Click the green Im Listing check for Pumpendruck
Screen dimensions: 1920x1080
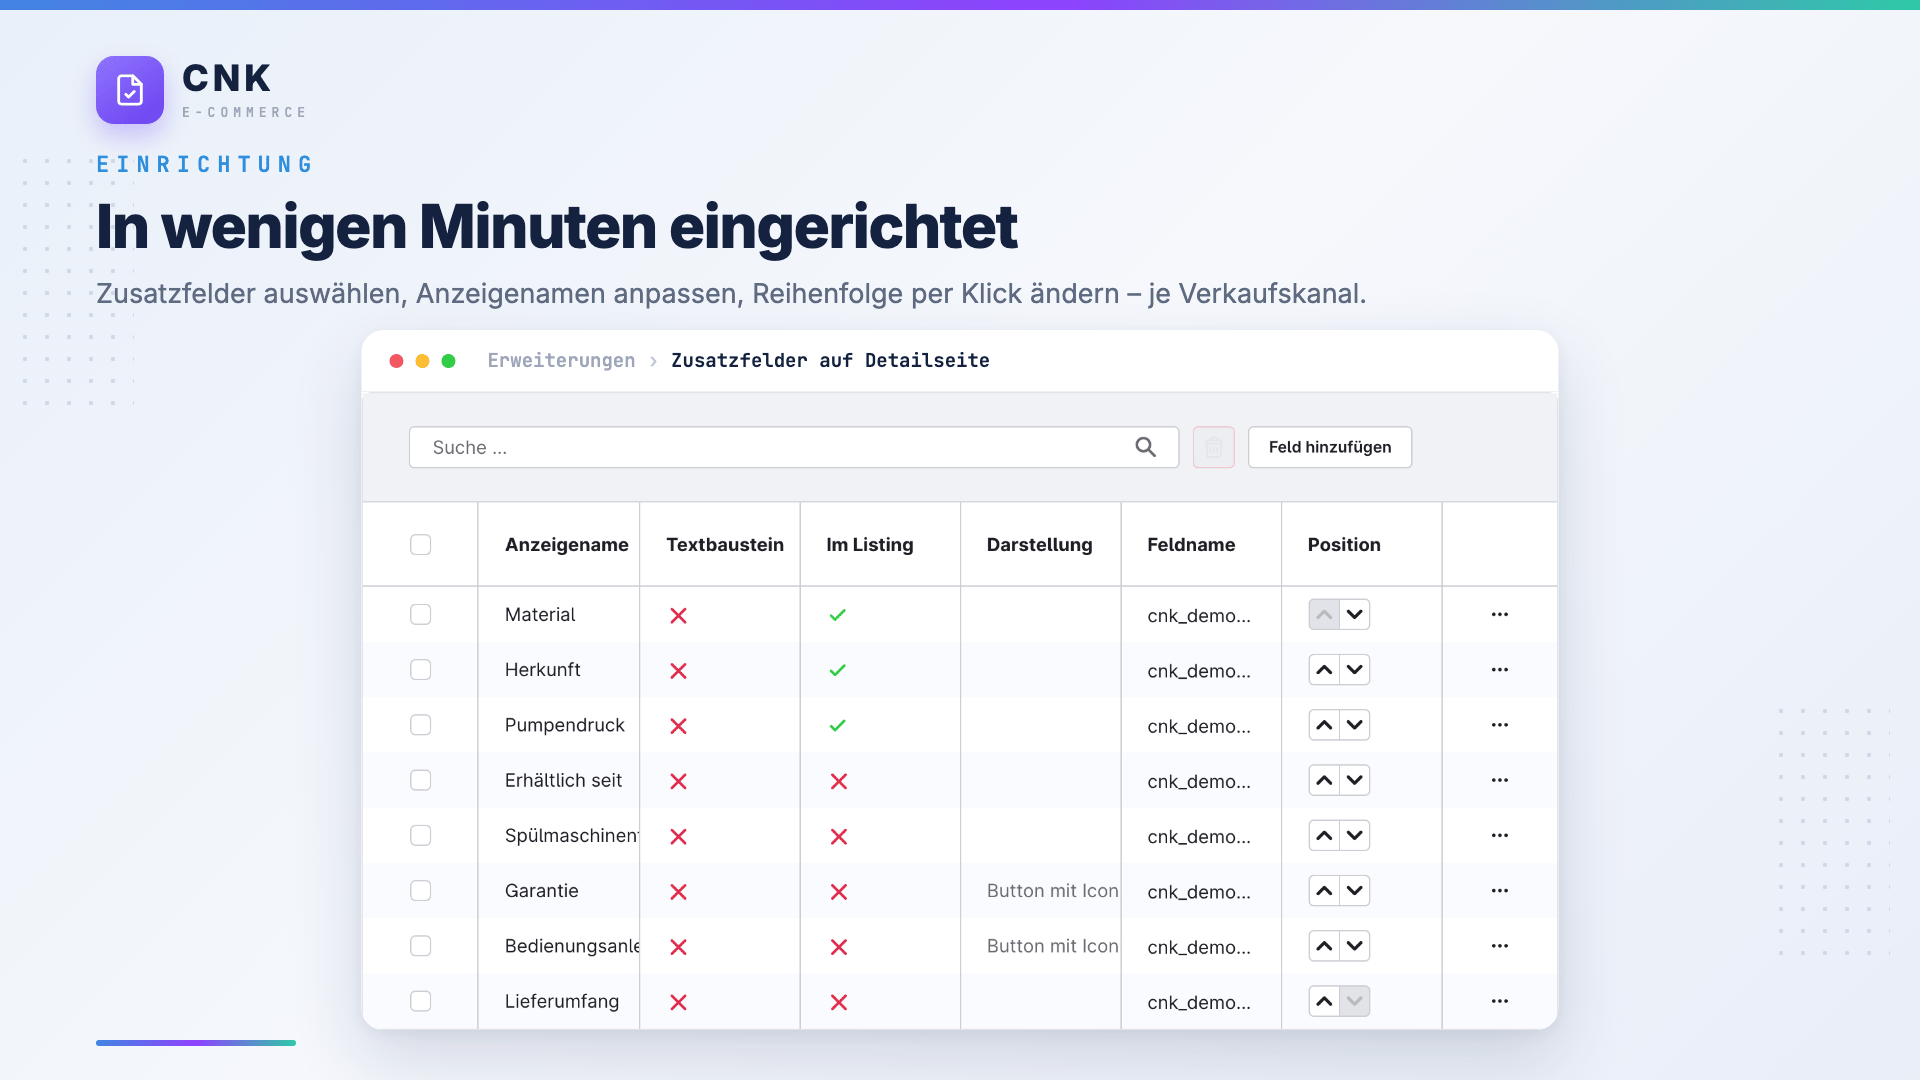[x=838, y=725]
